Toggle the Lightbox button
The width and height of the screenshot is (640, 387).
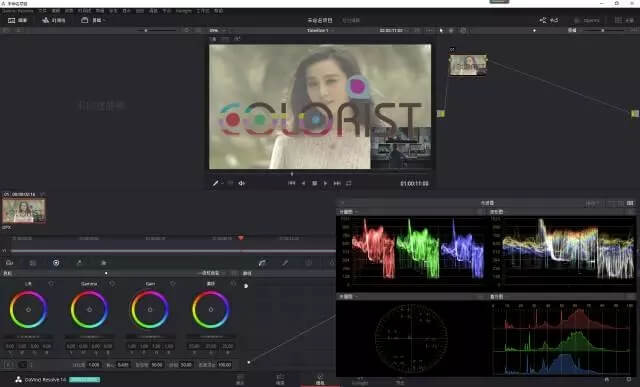[x=624, y=20]
